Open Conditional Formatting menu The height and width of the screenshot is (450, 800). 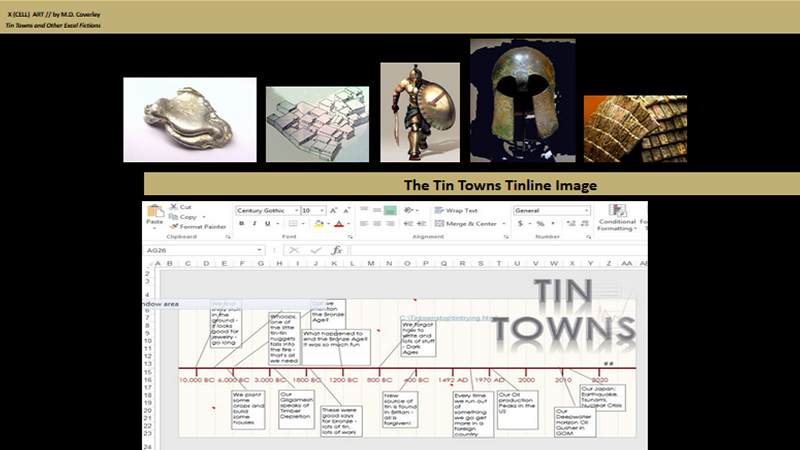[617, 218]
